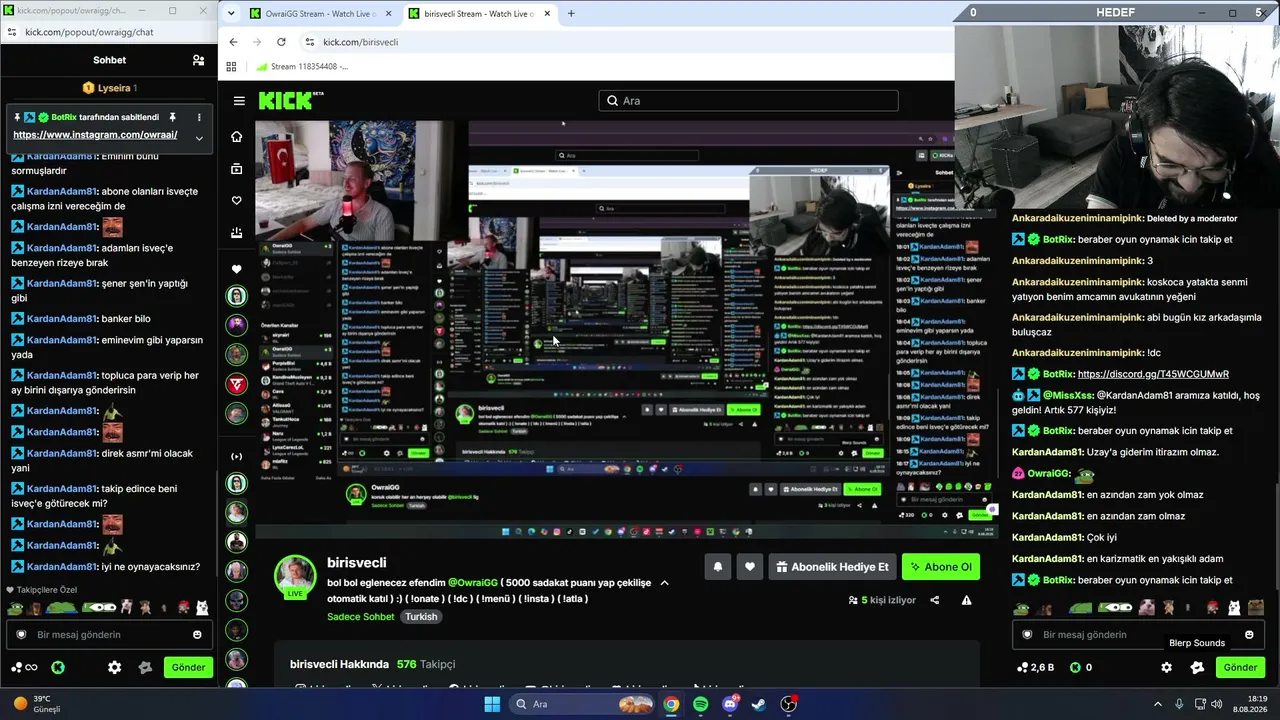Viewport: 1280px width, 720px height.
Task: Focus right chat message input
Action: pyautogui.click(x=1137, y=634)
